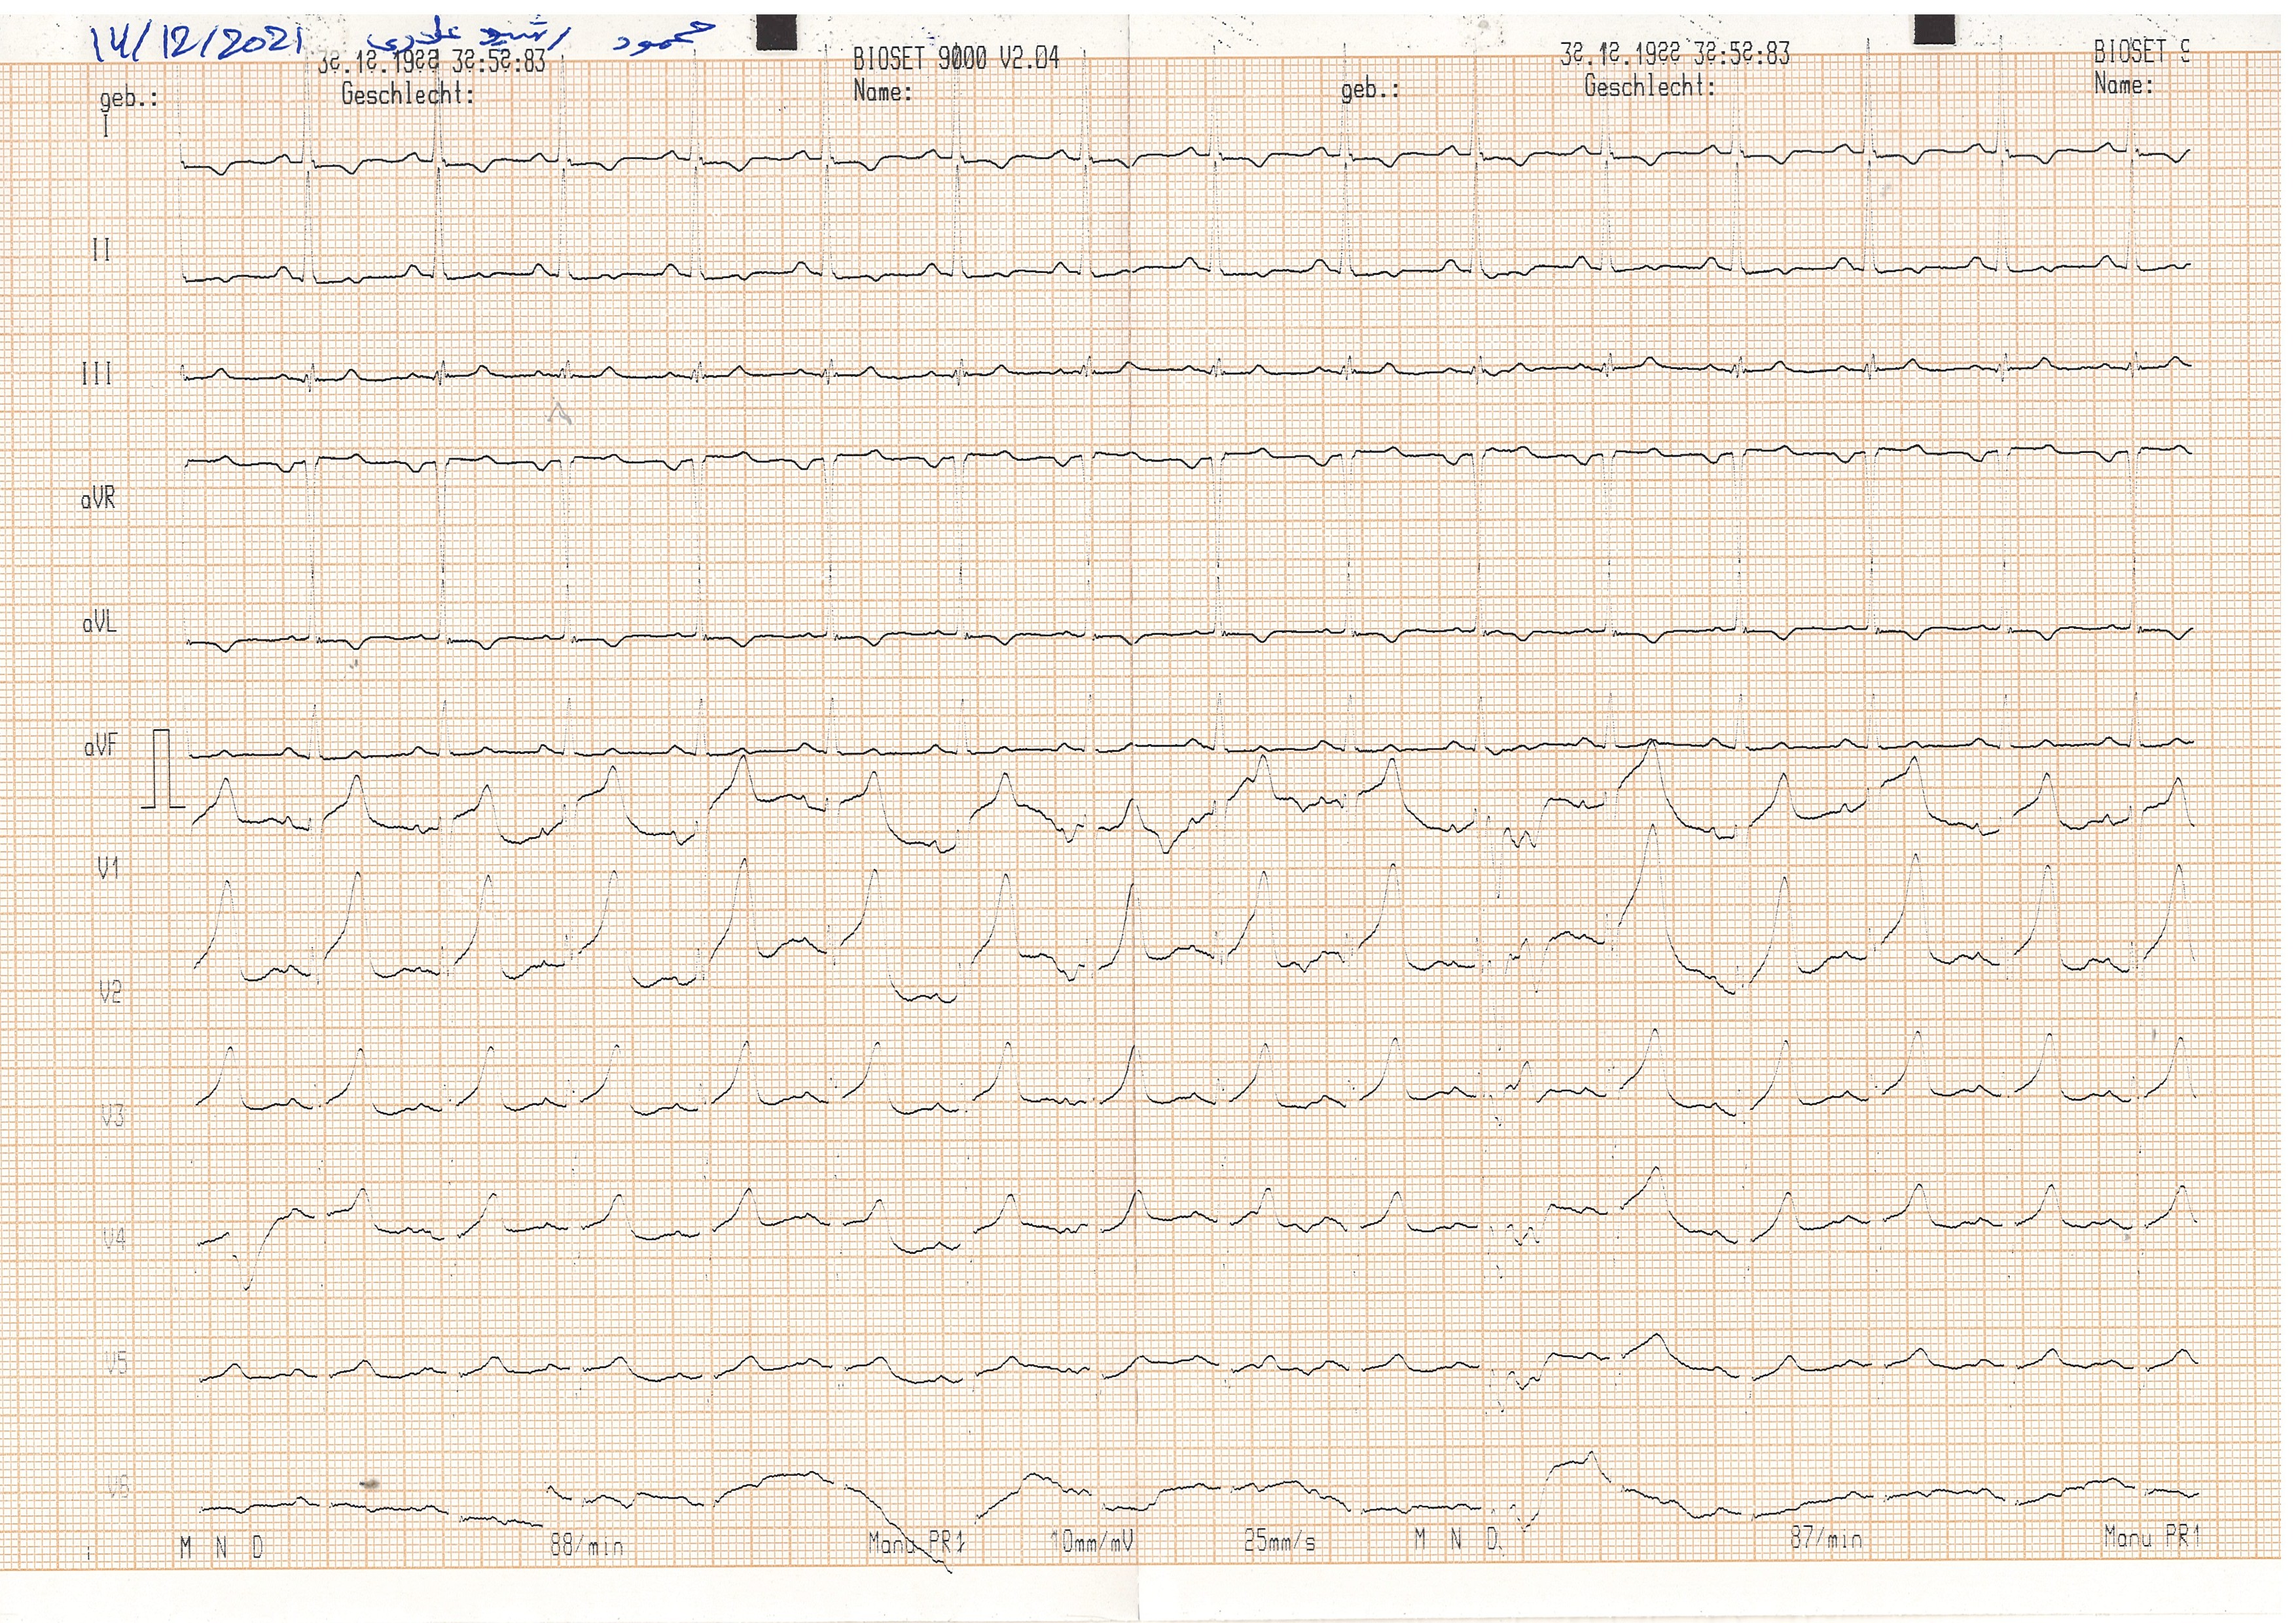Click the V2 lead label
Viewport: 2296px width, 1623px height.
(x=110, y=992)
